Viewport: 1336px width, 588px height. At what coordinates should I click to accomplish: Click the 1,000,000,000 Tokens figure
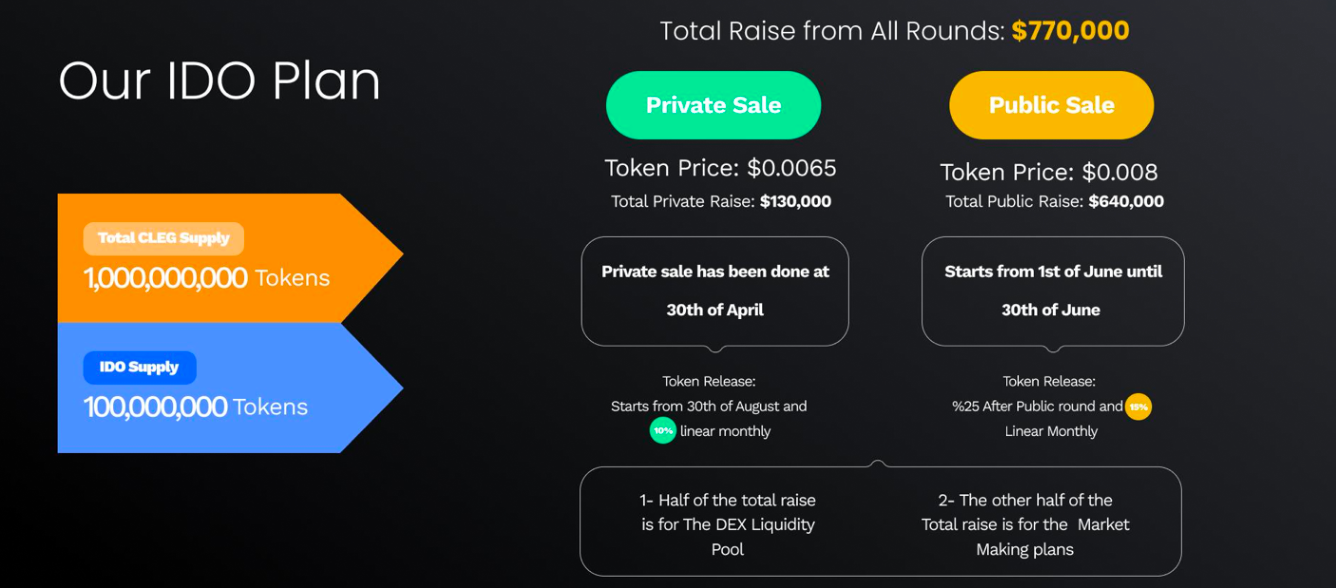[206, 278]
